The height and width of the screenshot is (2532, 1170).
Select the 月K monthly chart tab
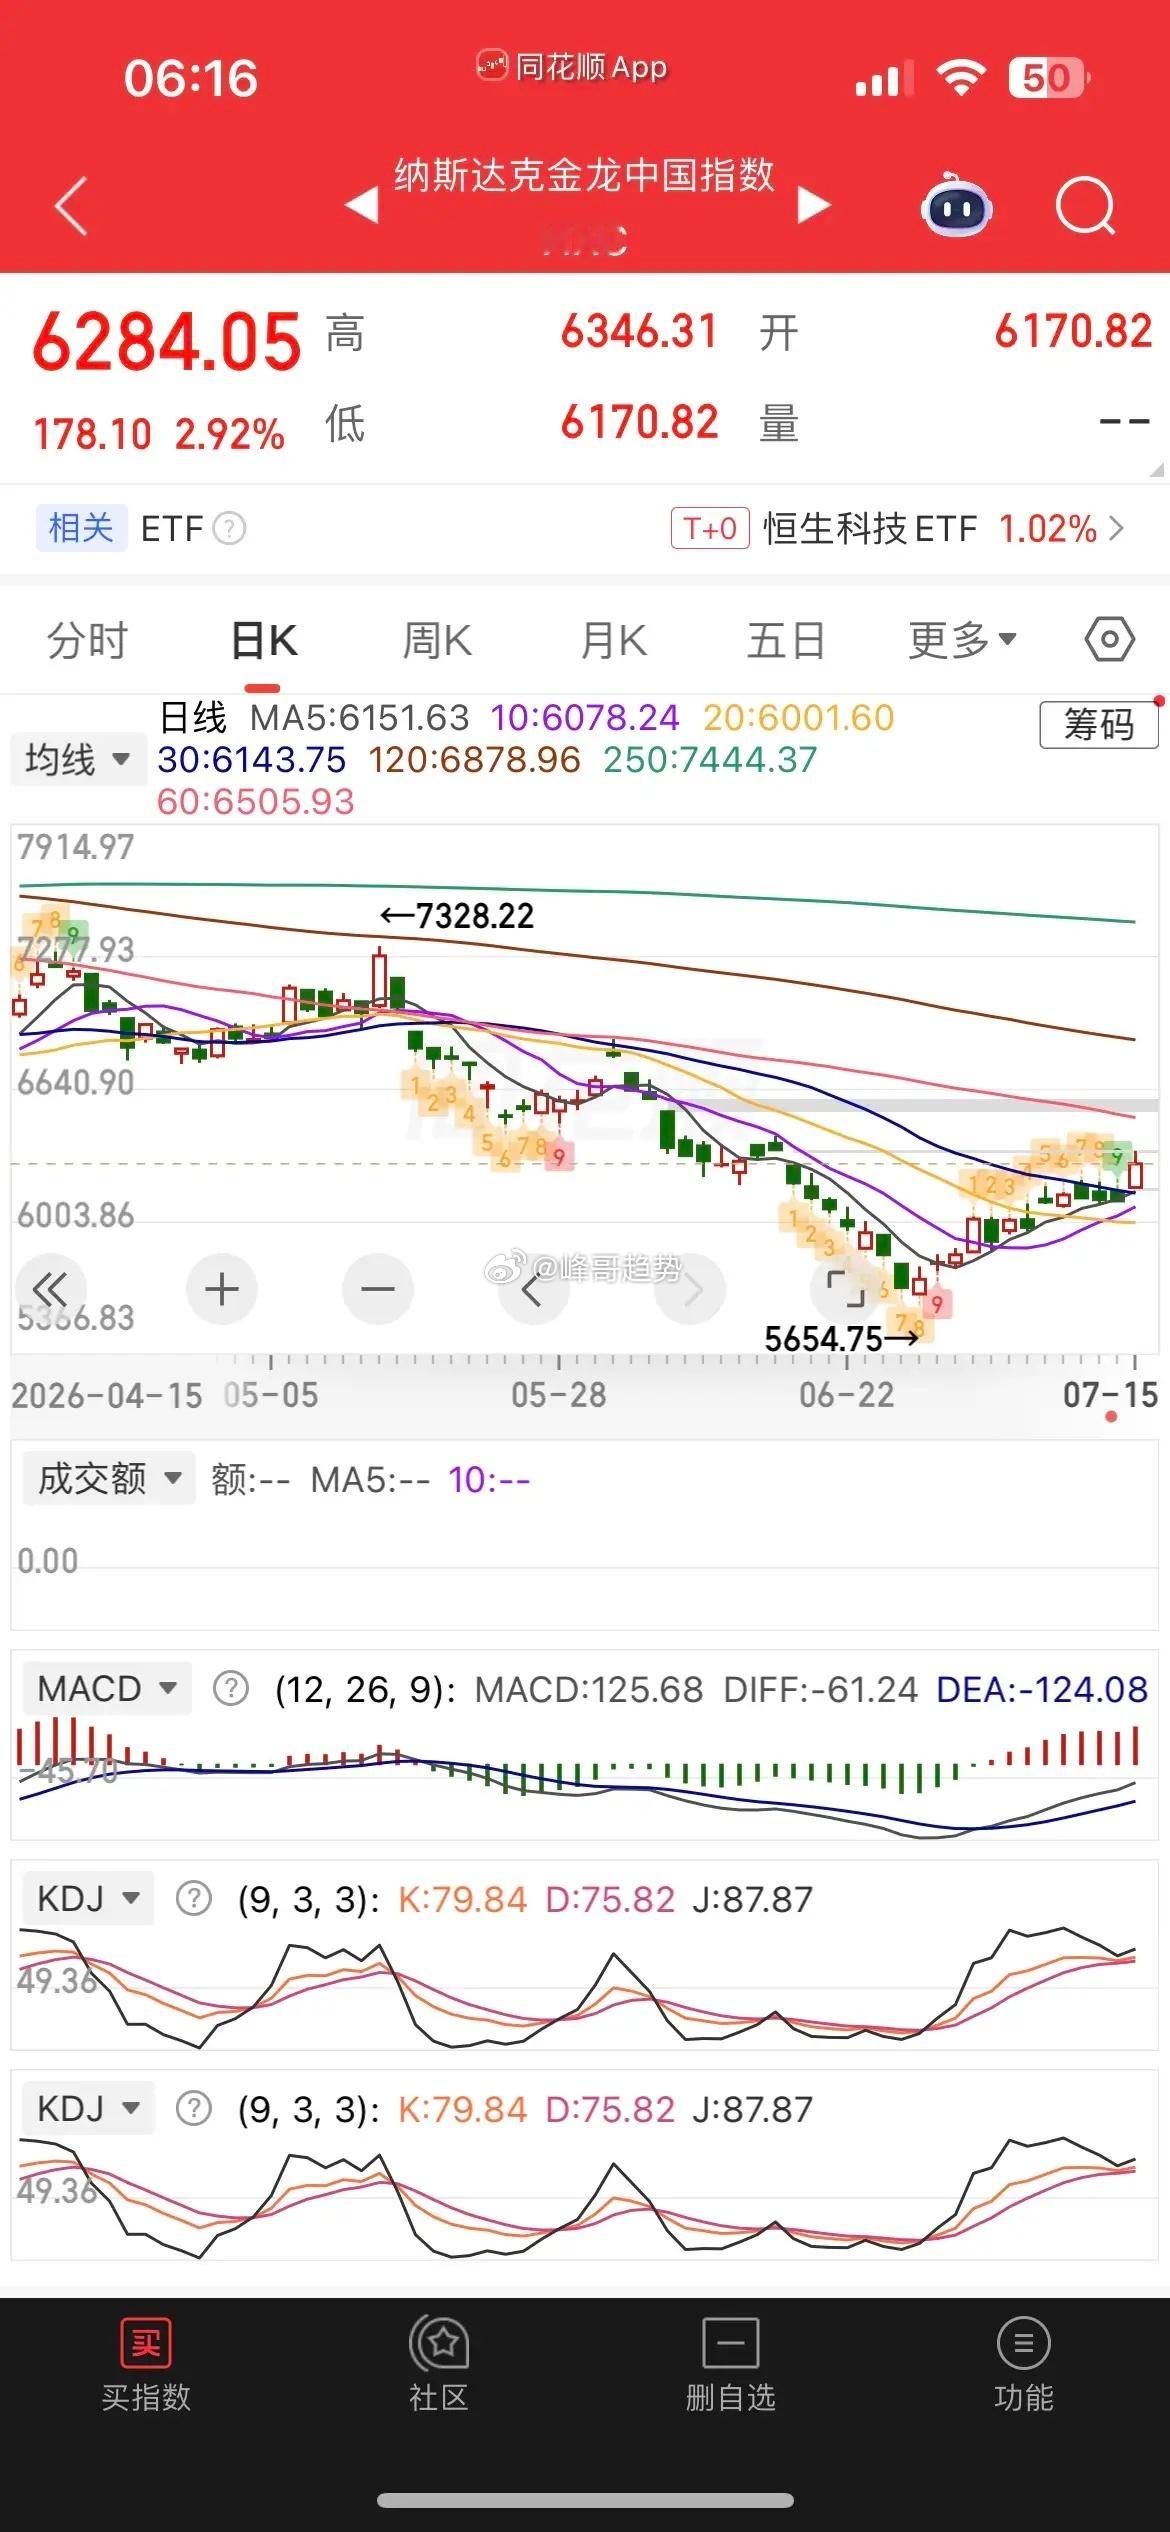point(614,640)
